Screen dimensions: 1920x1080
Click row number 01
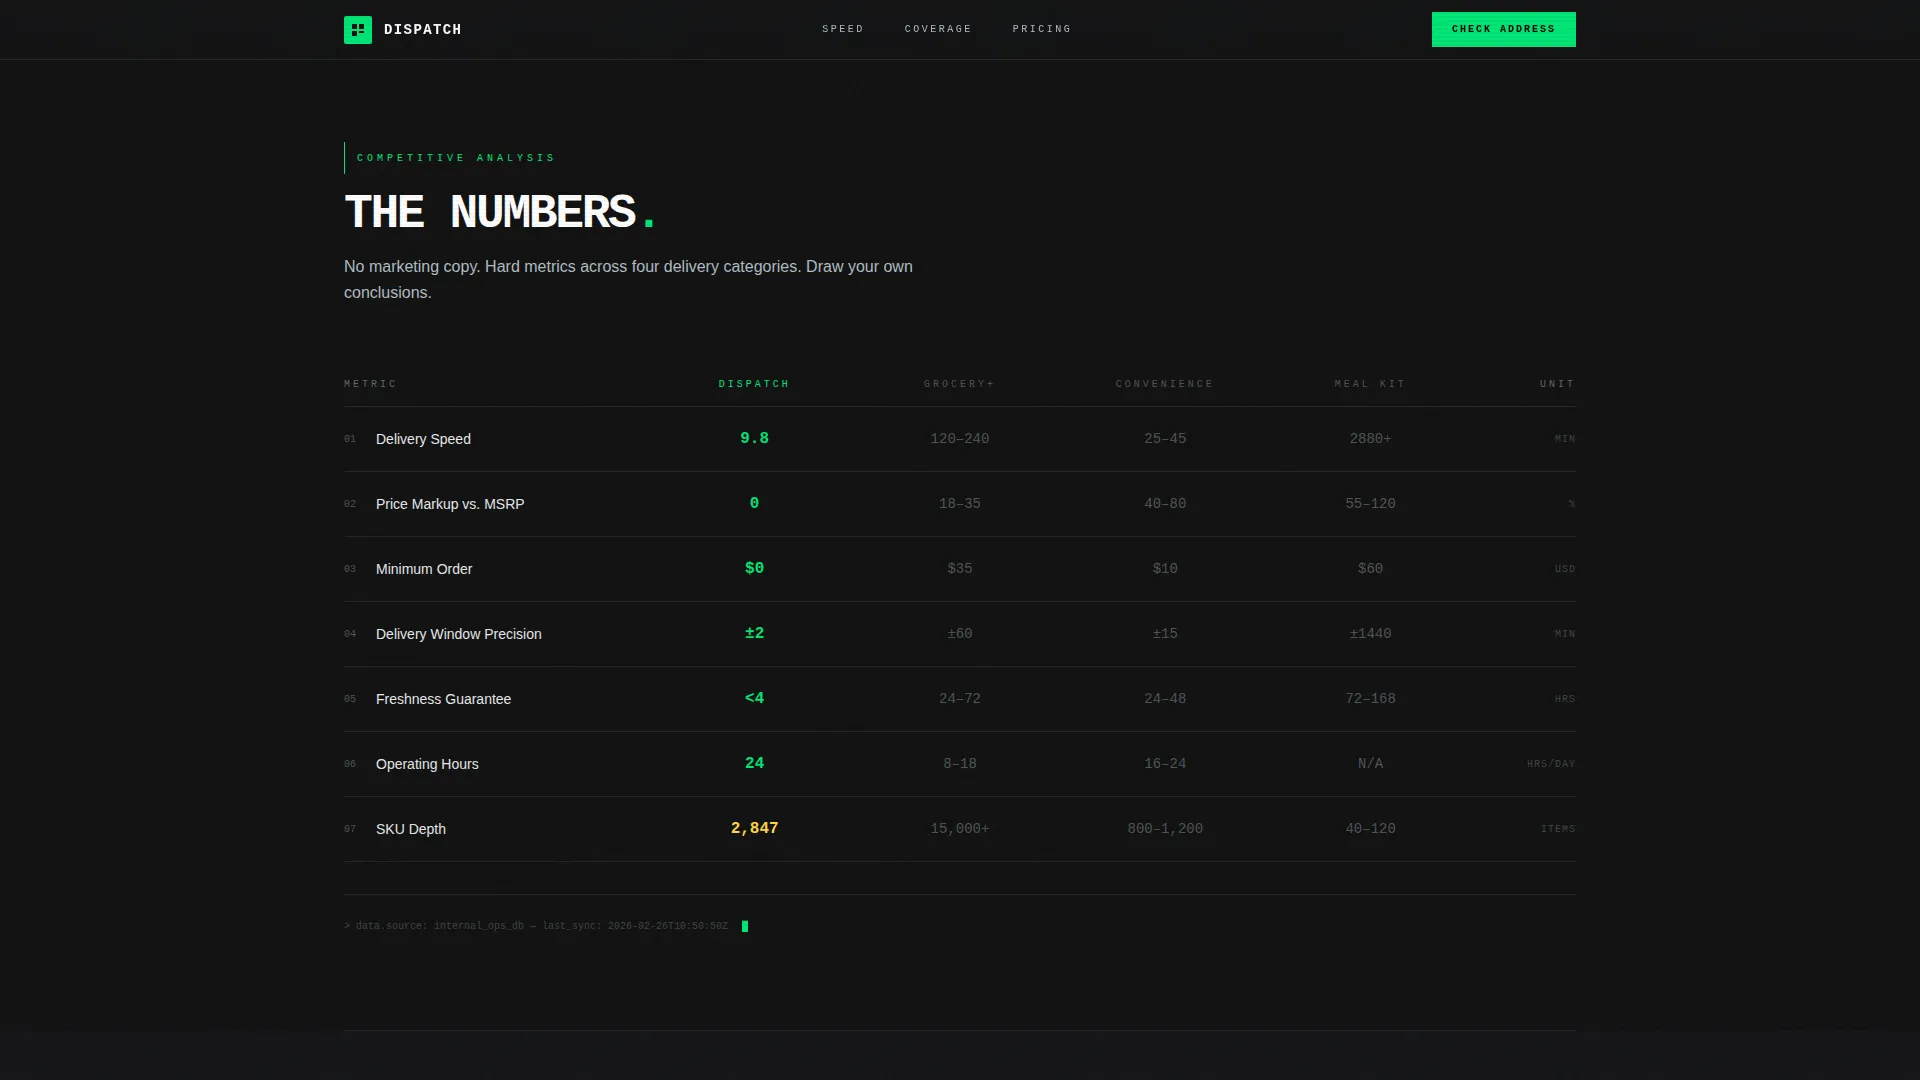tap(350, 439)
